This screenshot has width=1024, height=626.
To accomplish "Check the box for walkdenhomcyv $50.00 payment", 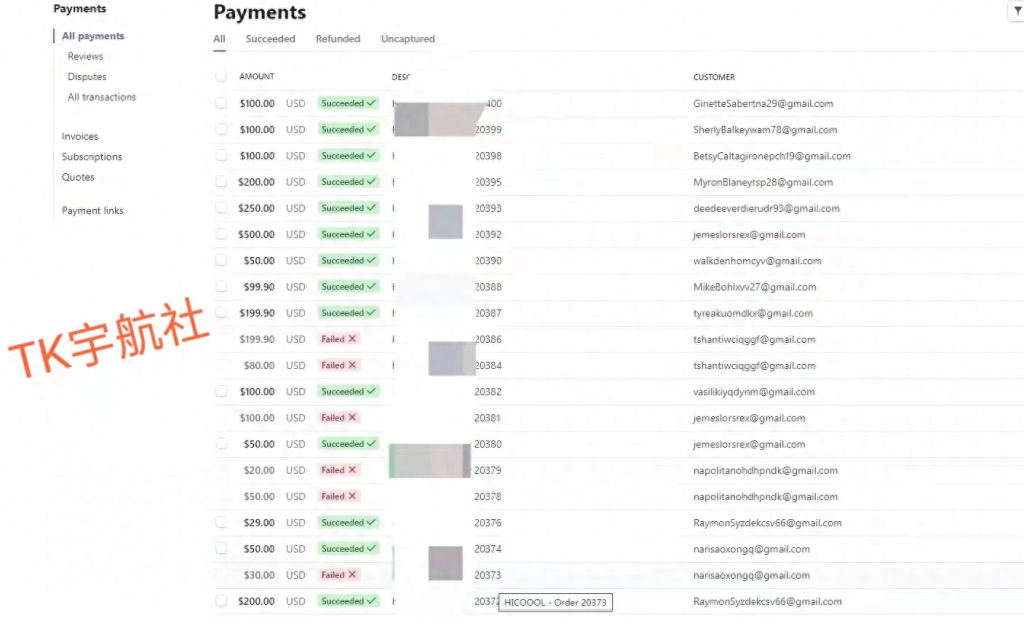I will pos(221,260).
